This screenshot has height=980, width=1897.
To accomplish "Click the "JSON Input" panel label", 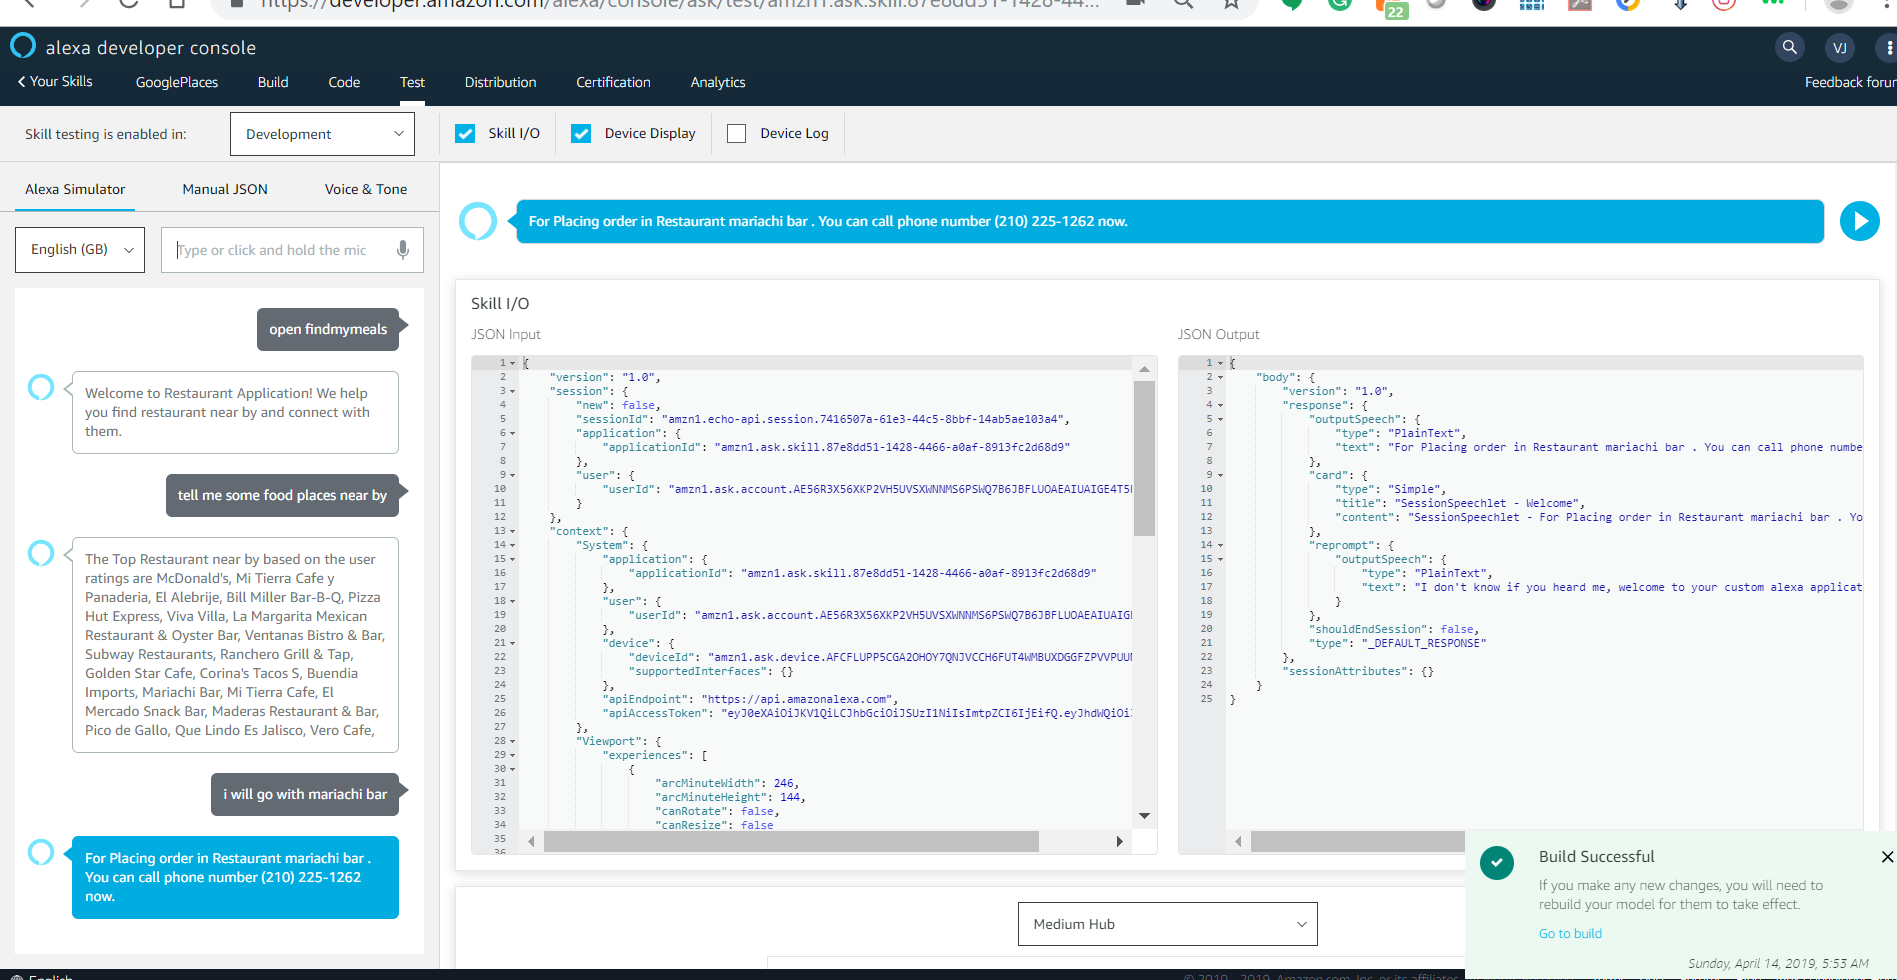I will [506, 334].
